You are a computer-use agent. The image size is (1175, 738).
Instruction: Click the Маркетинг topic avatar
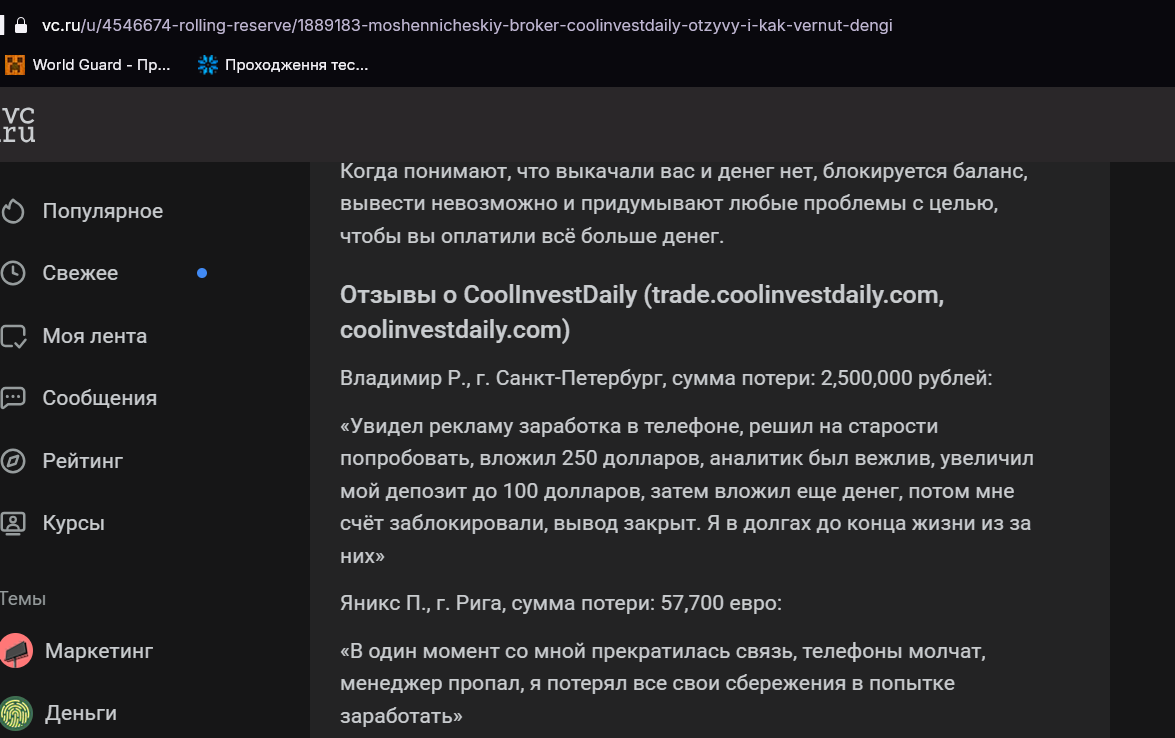coord(16,651)
